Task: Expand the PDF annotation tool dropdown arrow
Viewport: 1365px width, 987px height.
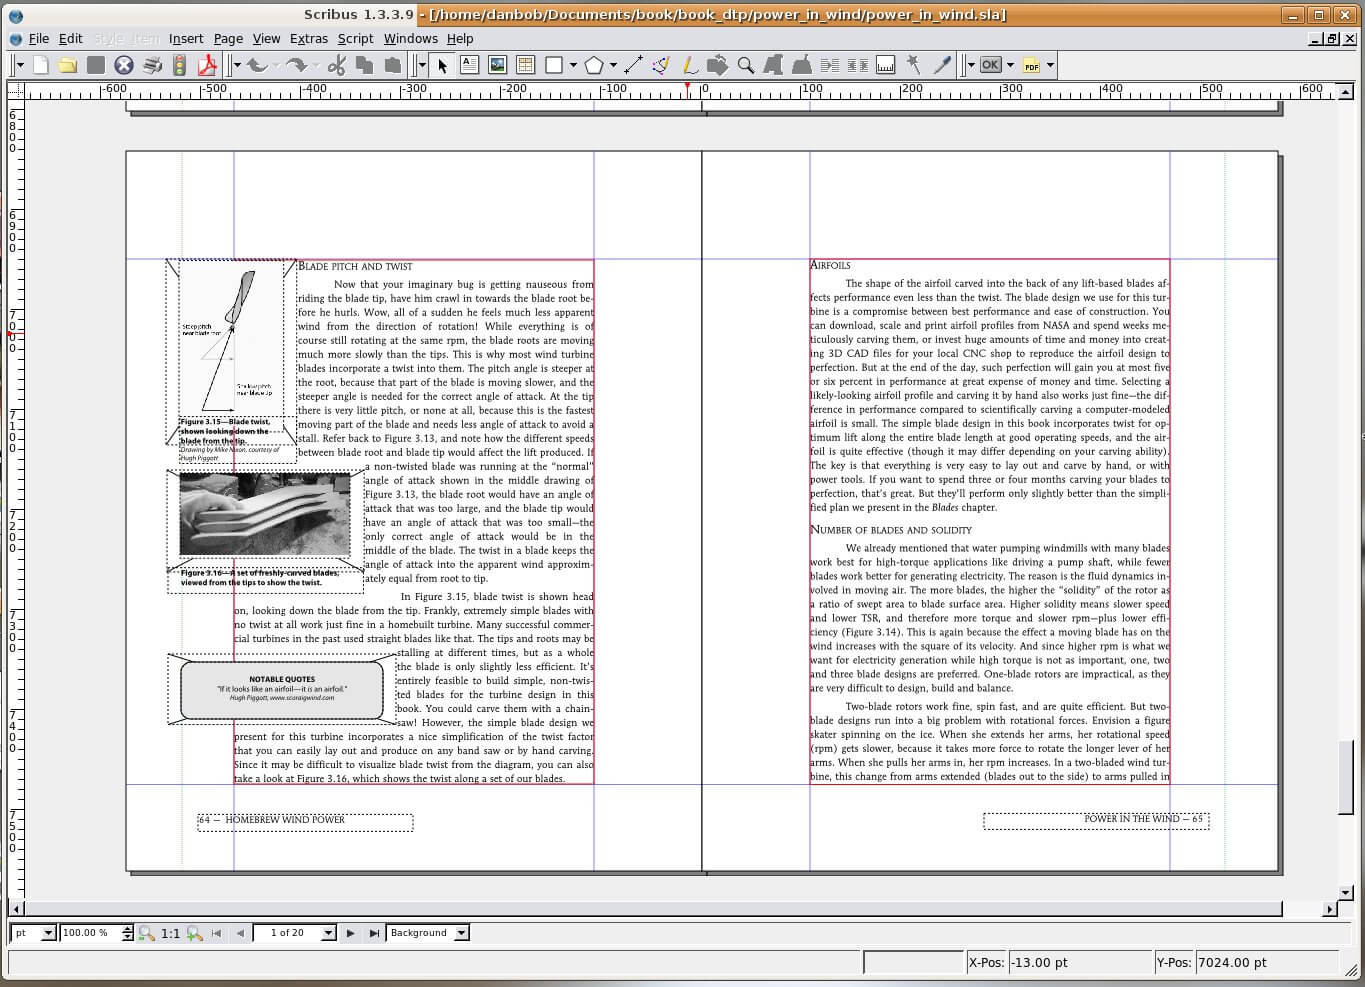Action: 1050,66
